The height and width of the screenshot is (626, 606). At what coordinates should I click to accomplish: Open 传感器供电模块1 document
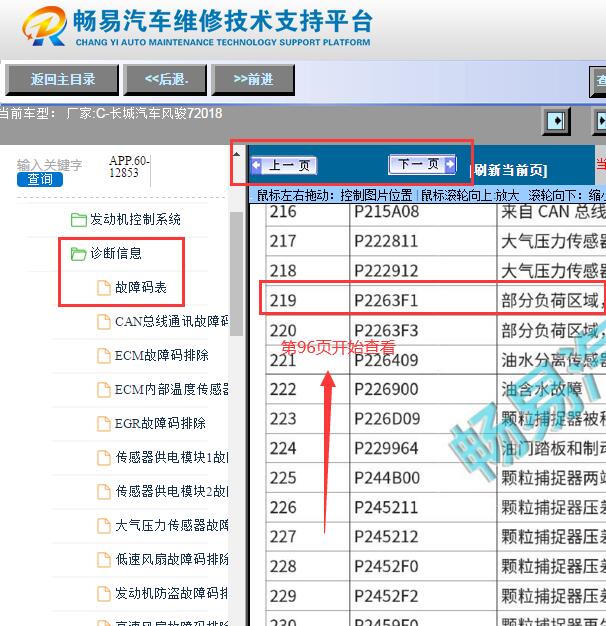point(172,457)
